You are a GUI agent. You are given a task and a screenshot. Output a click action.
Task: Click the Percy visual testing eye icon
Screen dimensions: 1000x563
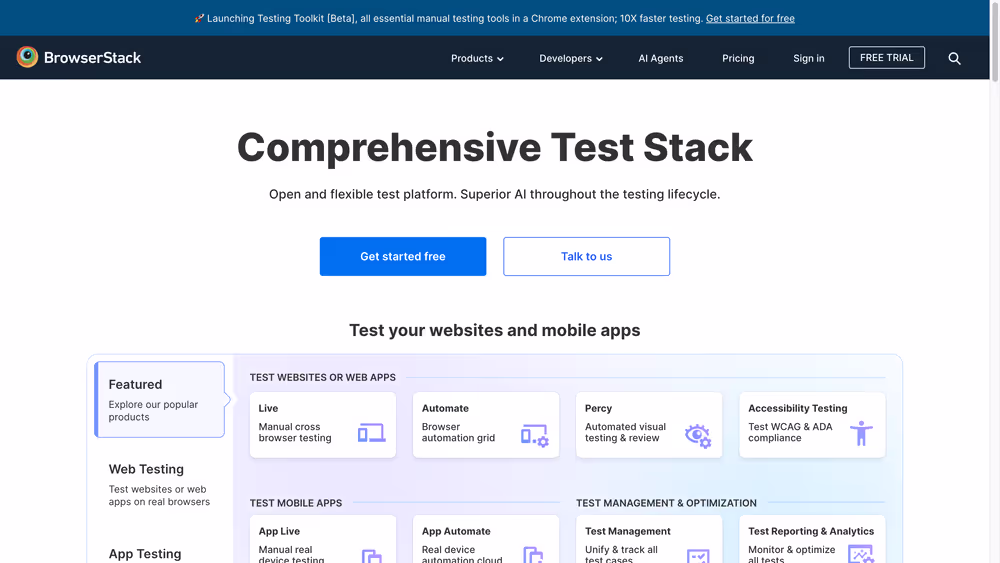(697, 434)
